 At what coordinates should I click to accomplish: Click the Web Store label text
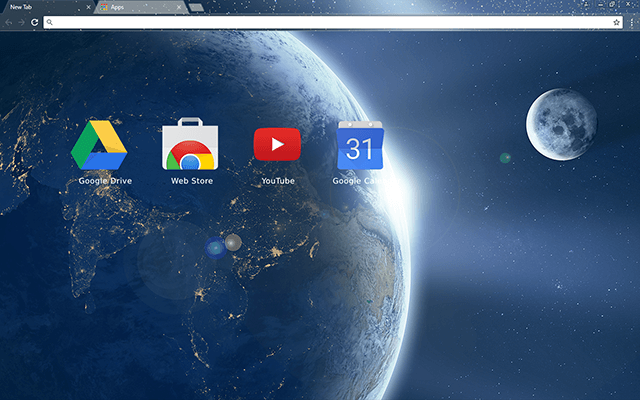point(190,181)
